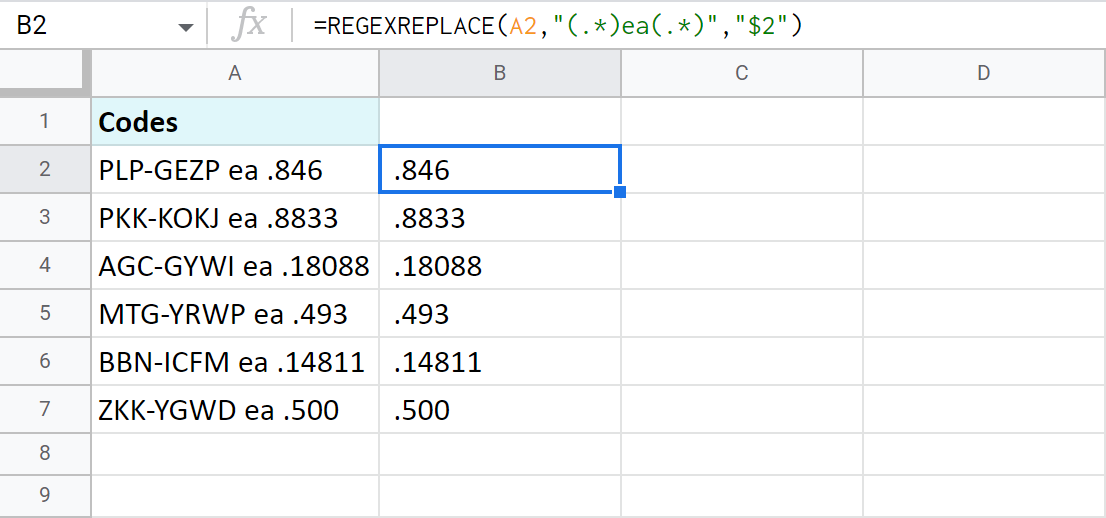Click the select-all corner box
This screenshot has width=1106, height=518.
coord(45,73)
